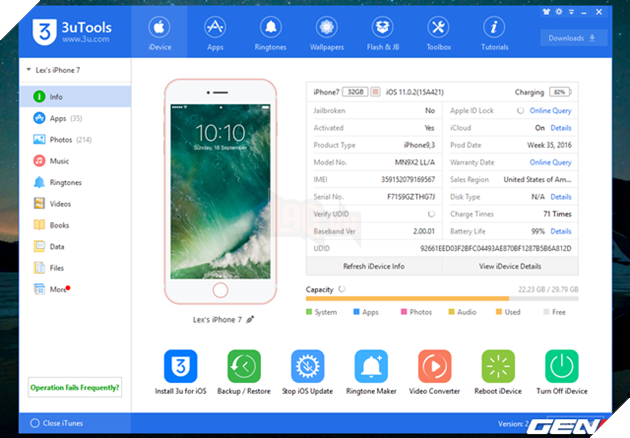Open iCloud Details link
Image resolution: width=630 pixels, height=438 pixels.
coord(561,128)
